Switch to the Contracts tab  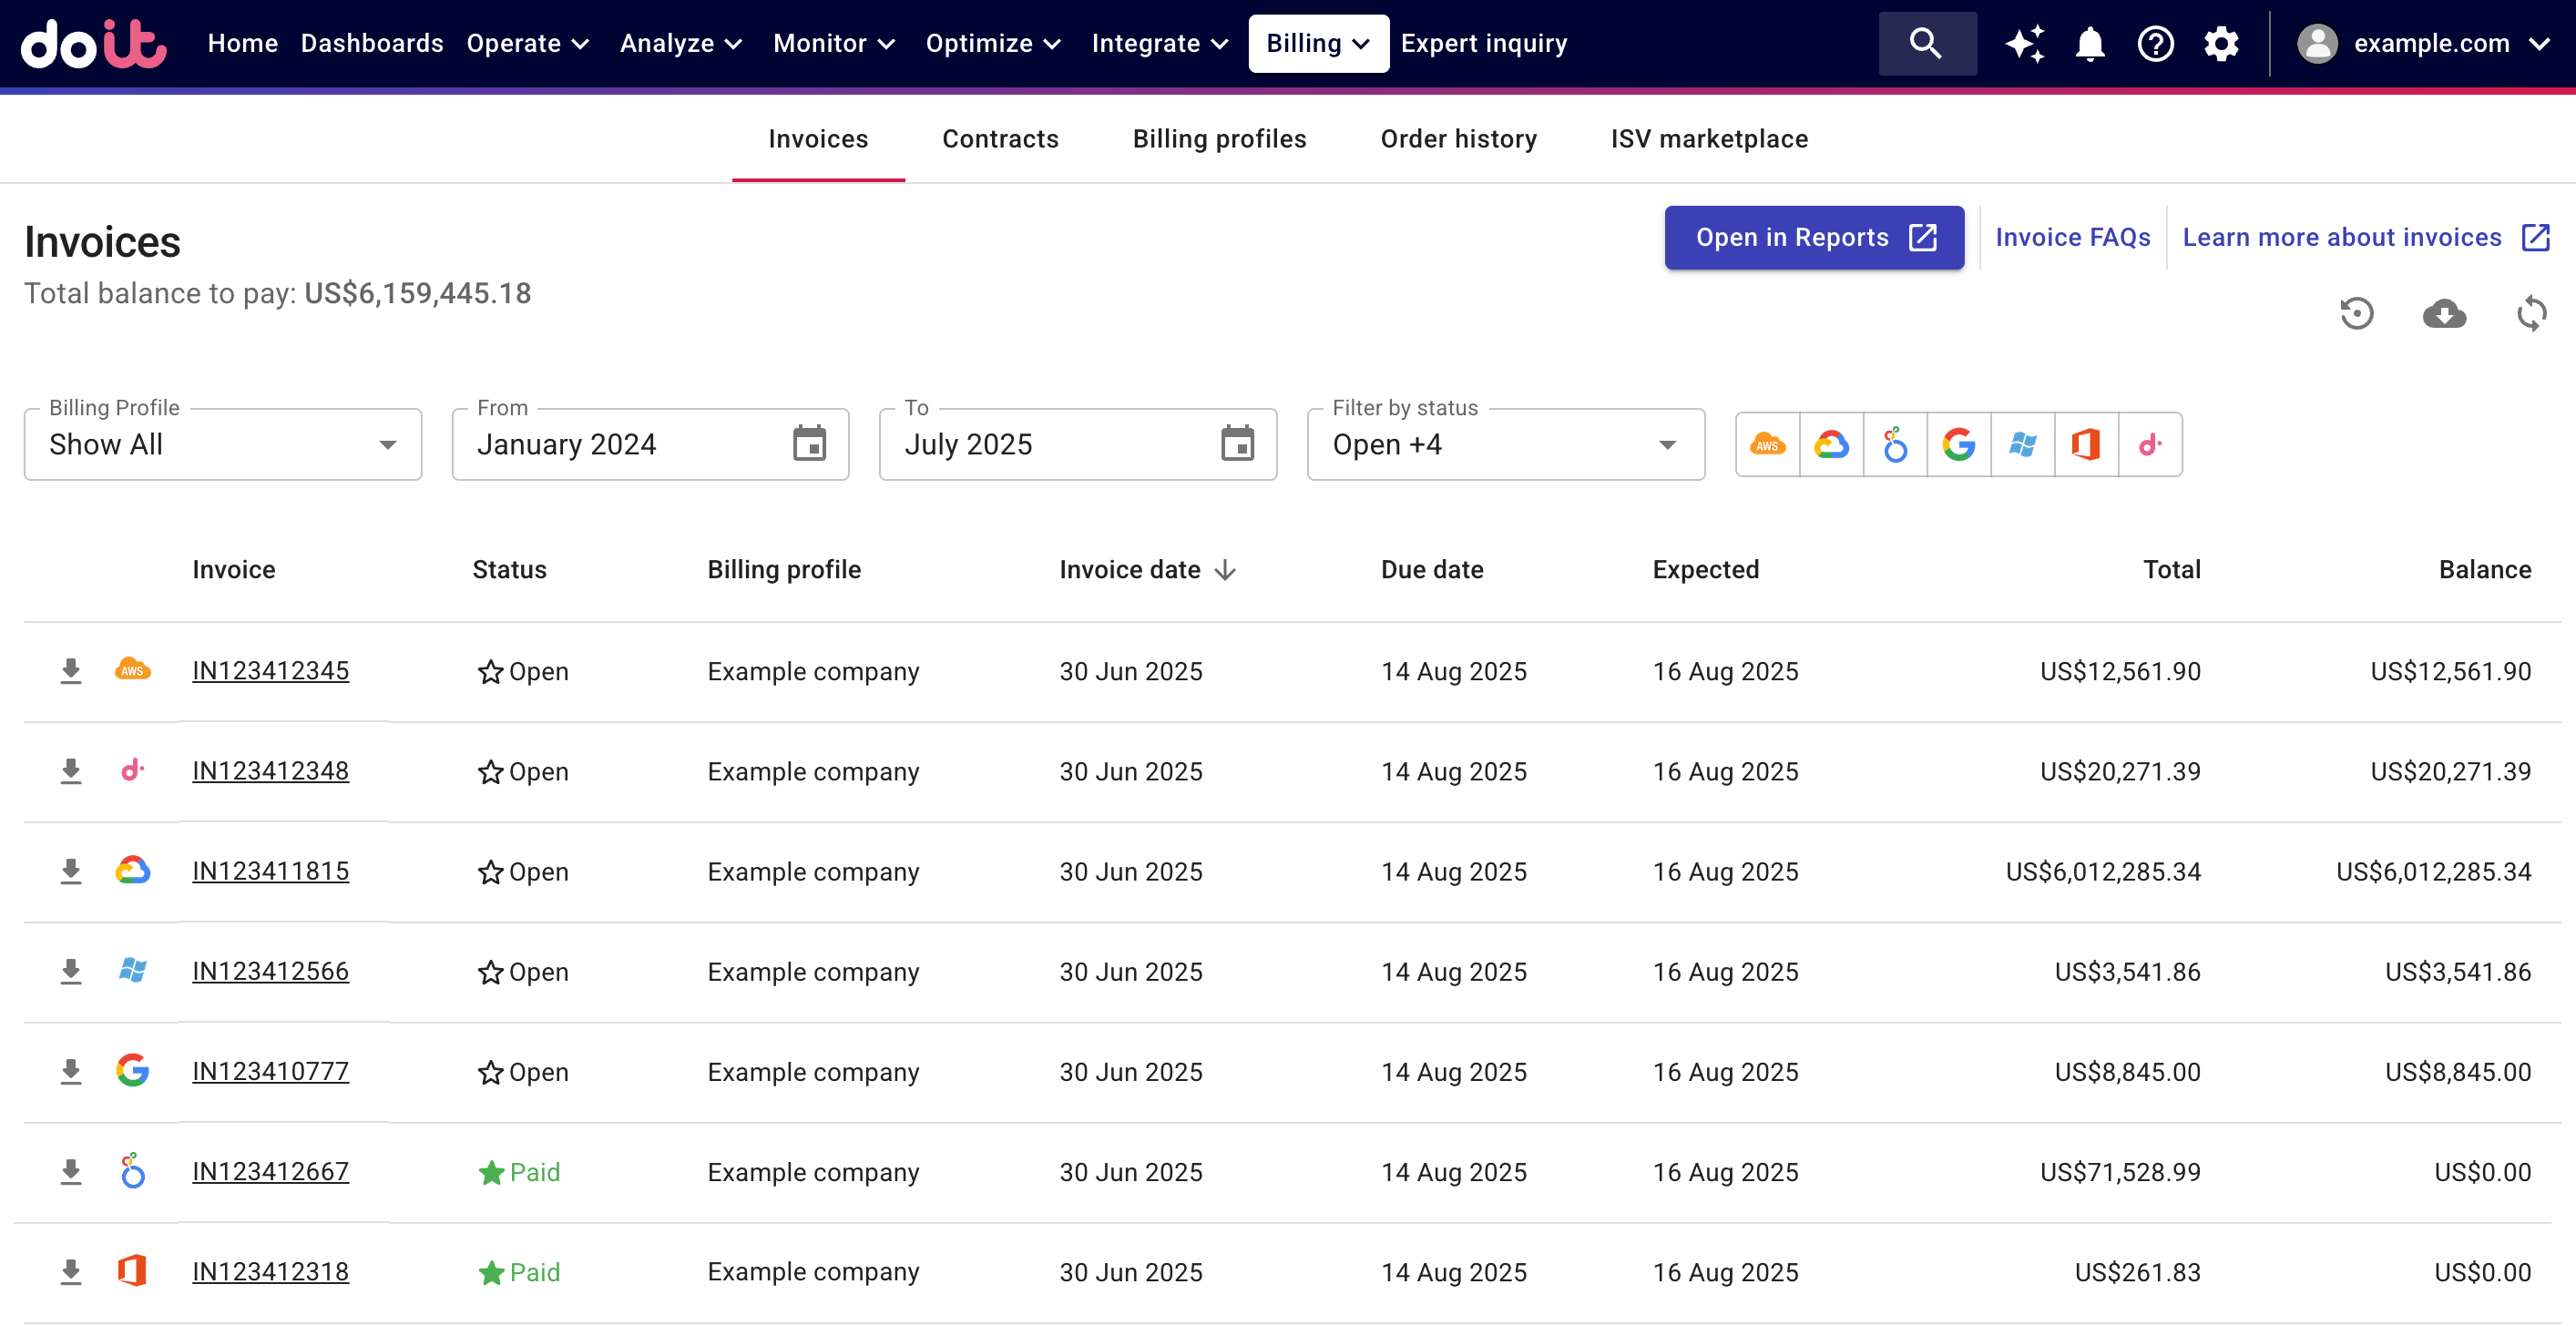tap(1000, 139)
